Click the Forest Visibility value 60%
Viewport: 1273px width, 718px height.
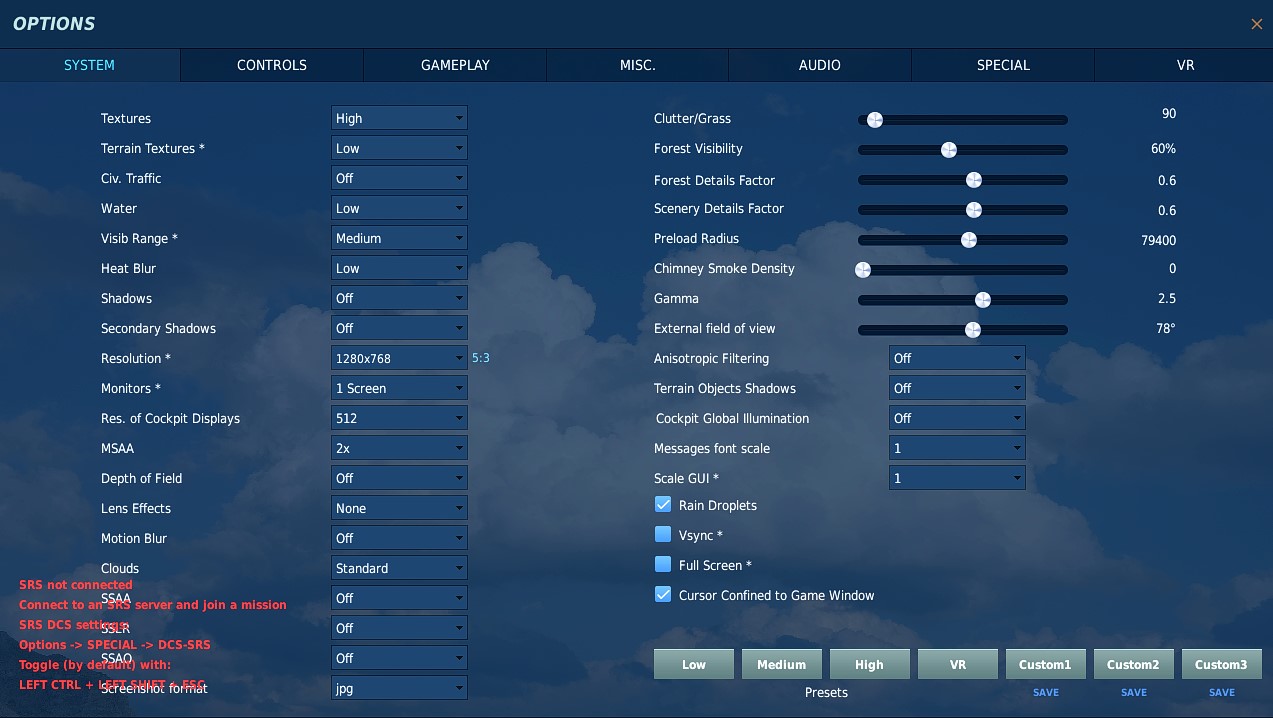(1163, 148)
